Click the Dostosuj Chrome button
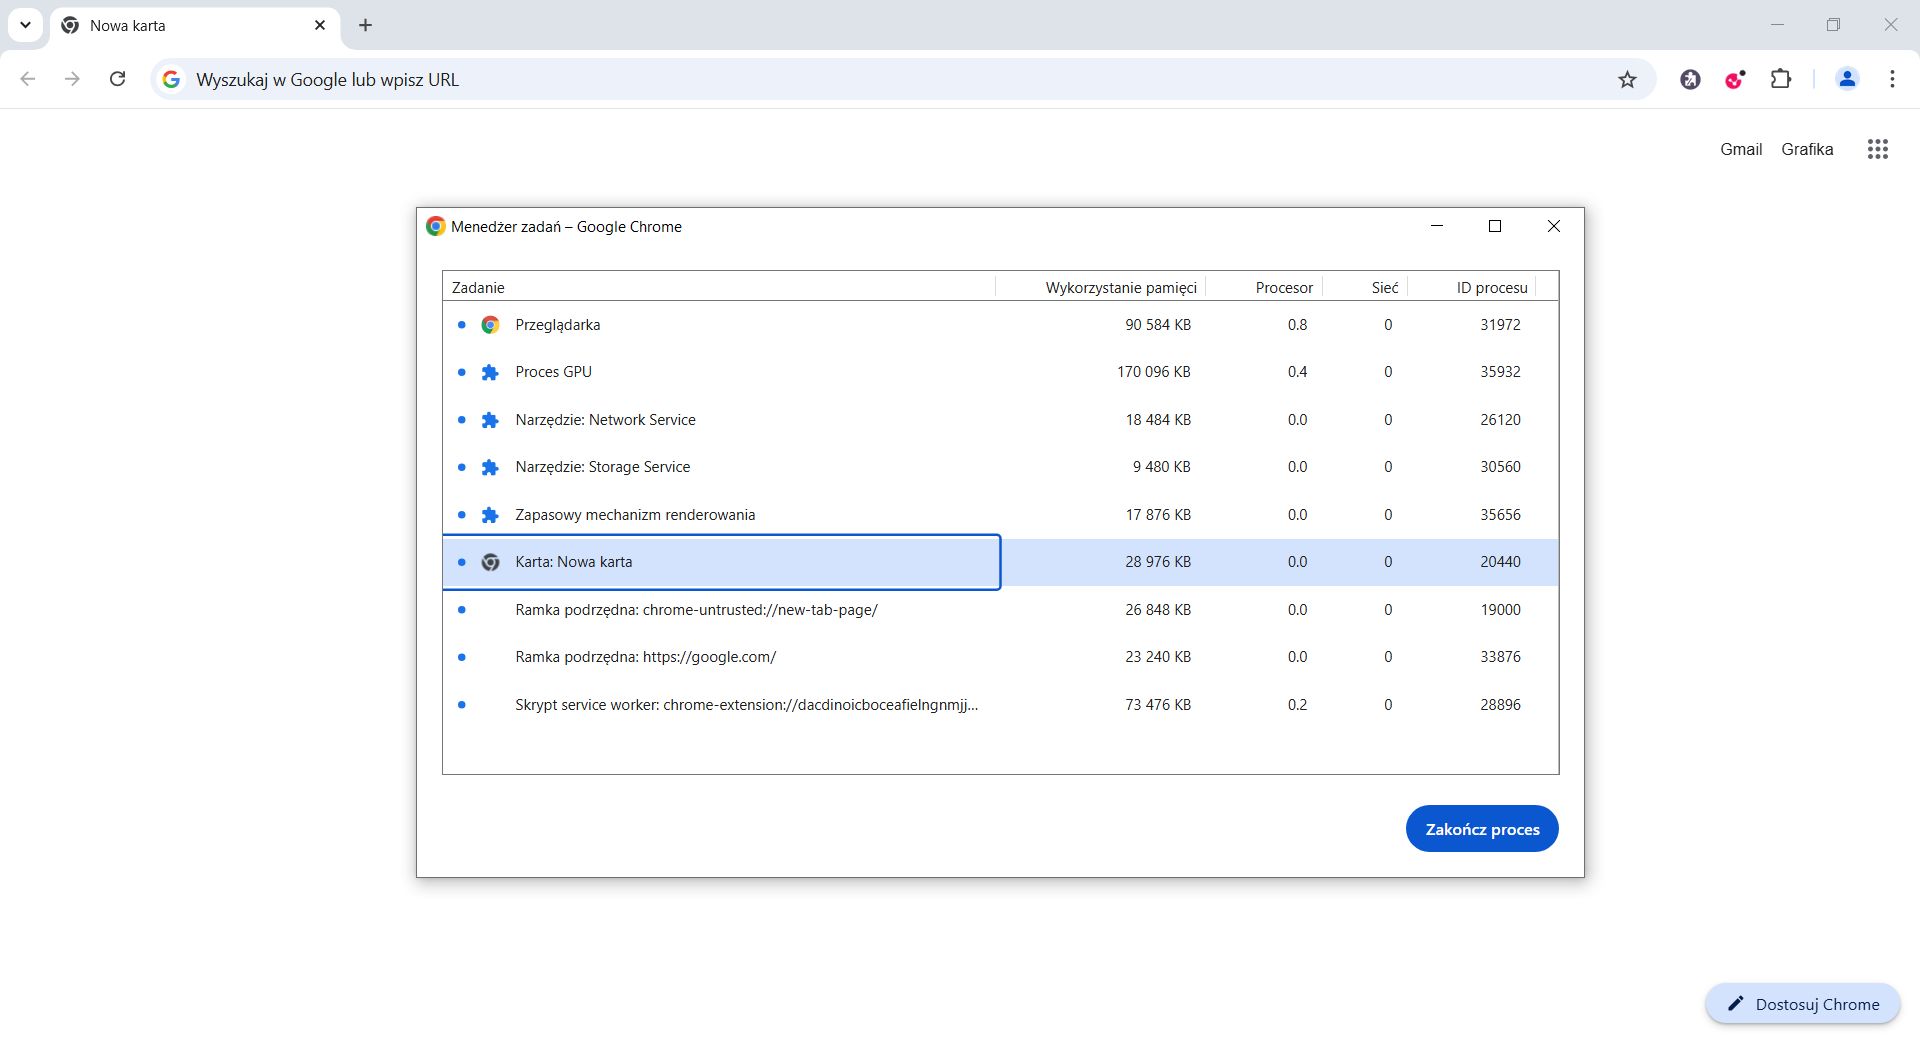Viewport: 1920px width, 1041px height. point(1802,1004)
